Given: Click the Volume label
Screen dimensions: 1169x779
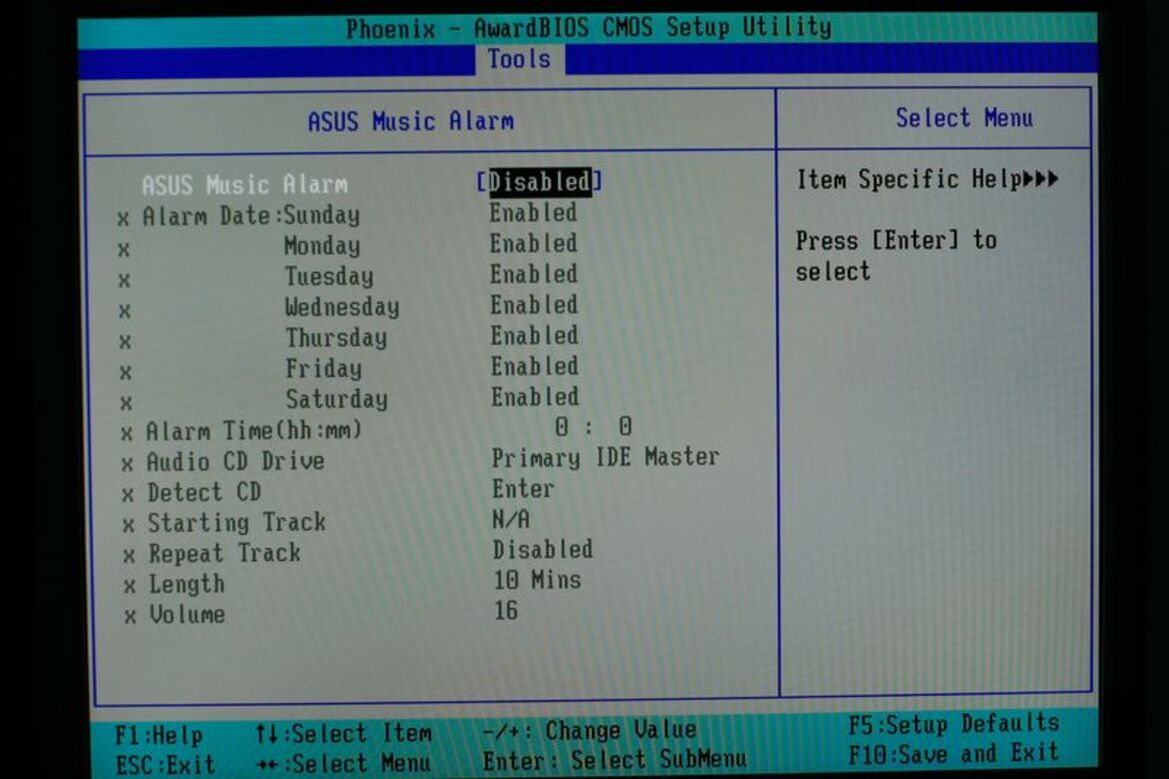Looking at the screenshot, I should coord(187,615).
